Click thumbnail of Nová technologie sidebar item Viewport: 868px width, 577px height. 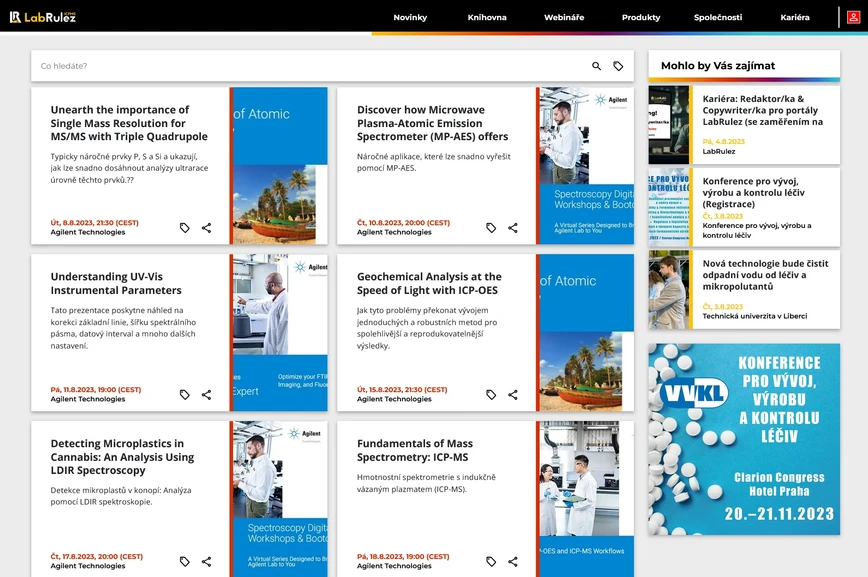[669, 290]
